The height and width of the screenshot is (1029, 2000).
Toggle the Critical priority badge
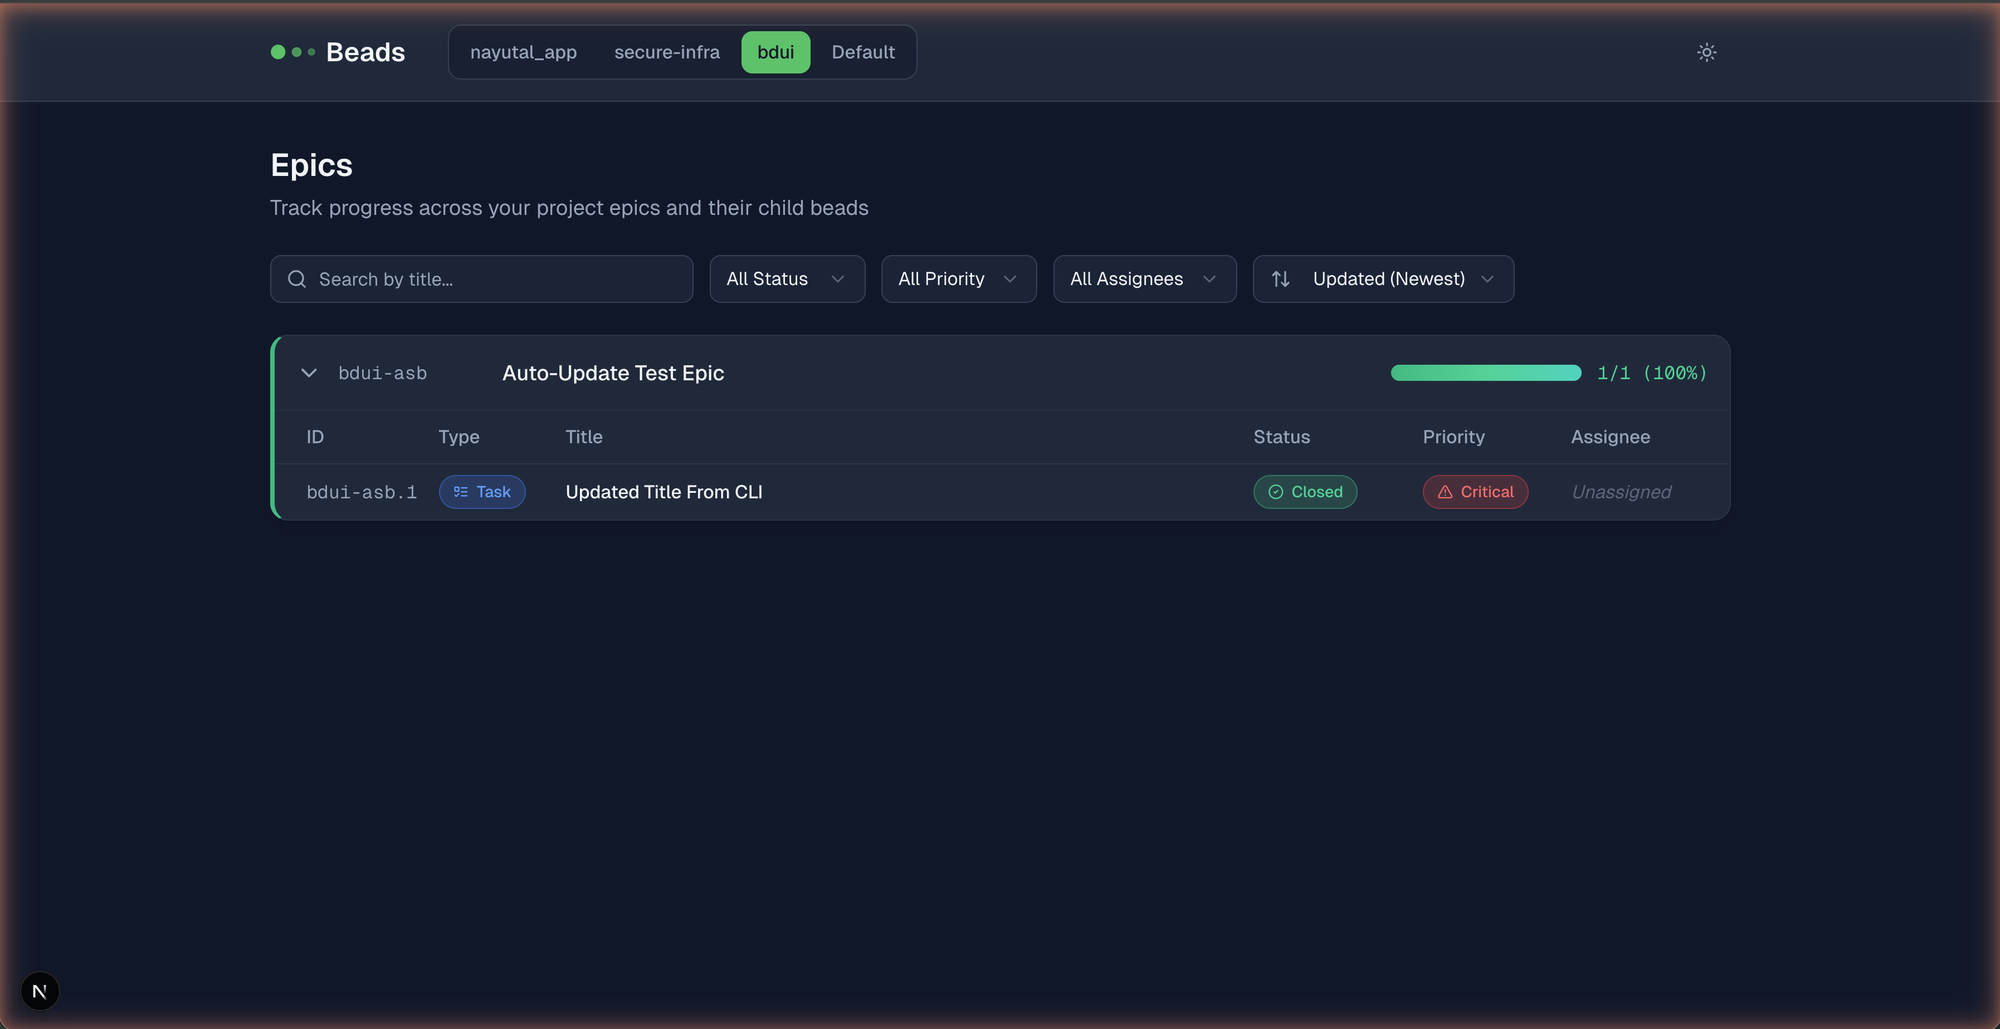coord(1475,491)
